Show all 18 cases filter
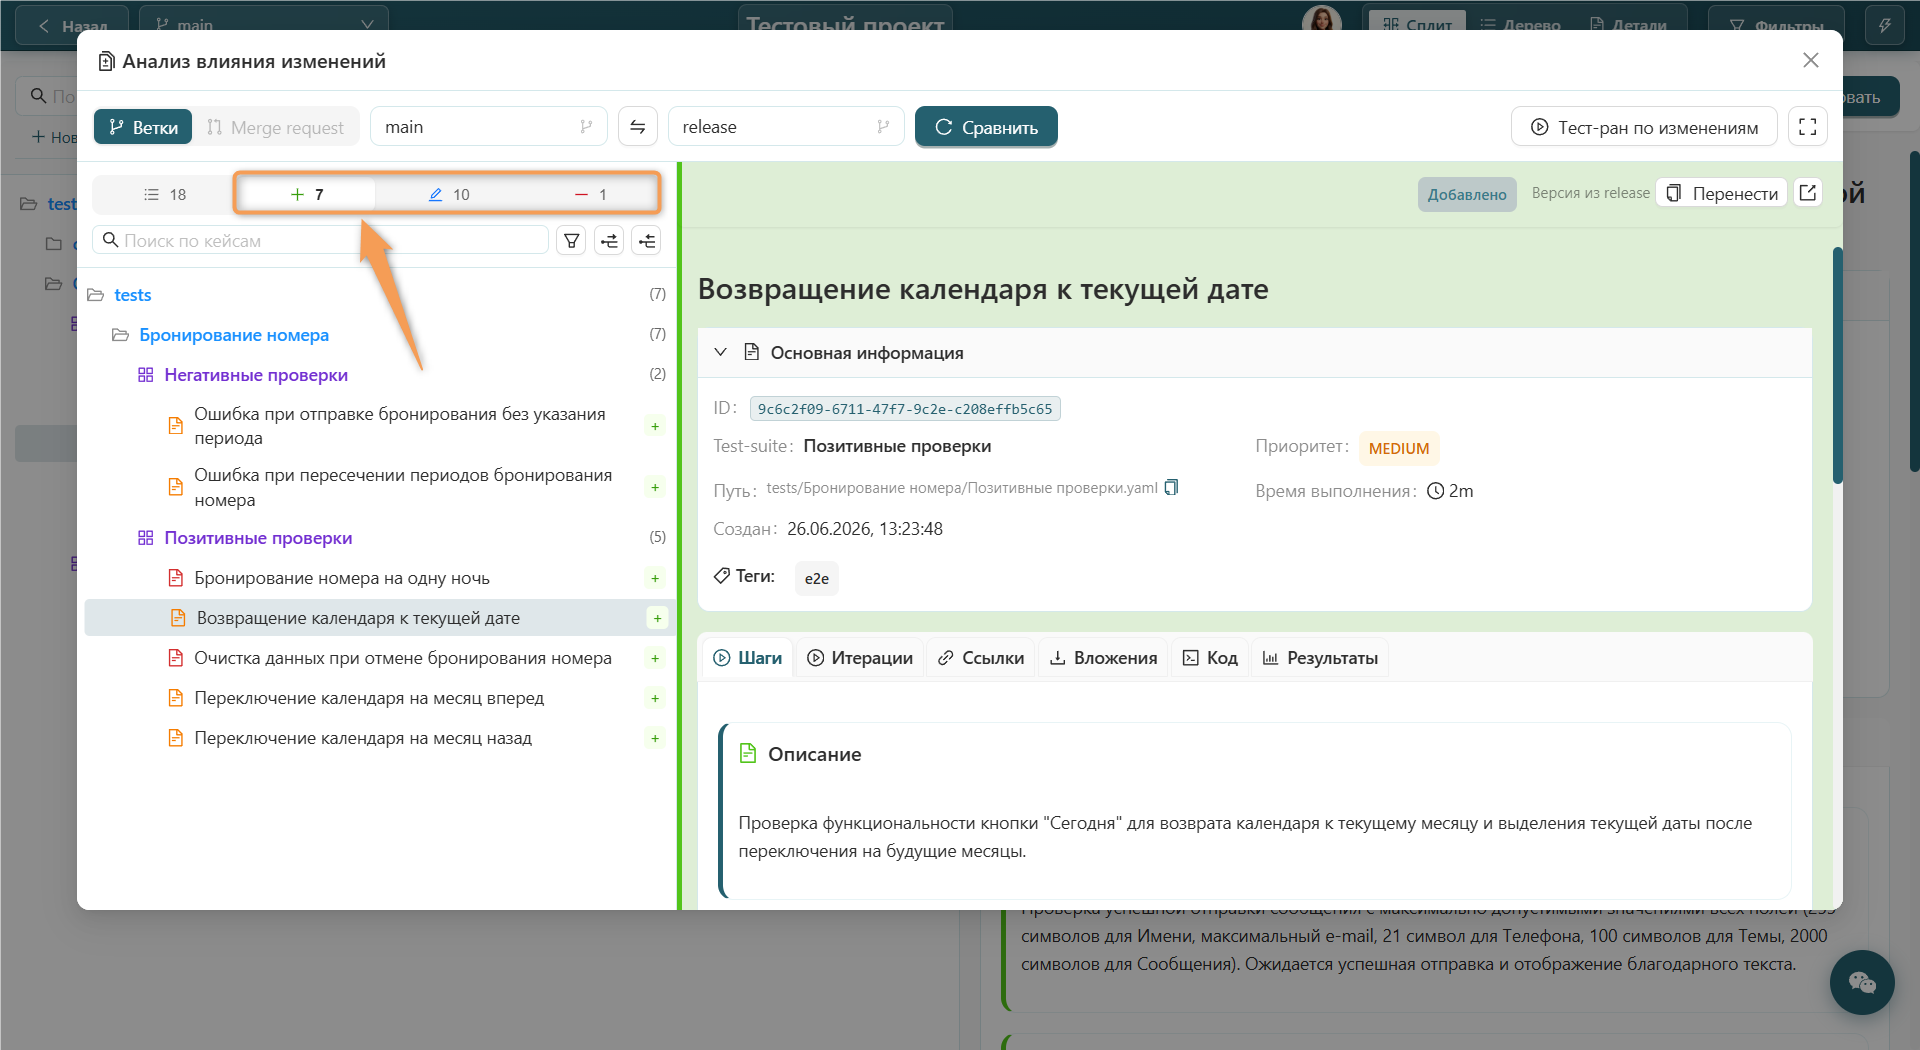This screenshot has height=1050, width=1920. pos(165,194)
